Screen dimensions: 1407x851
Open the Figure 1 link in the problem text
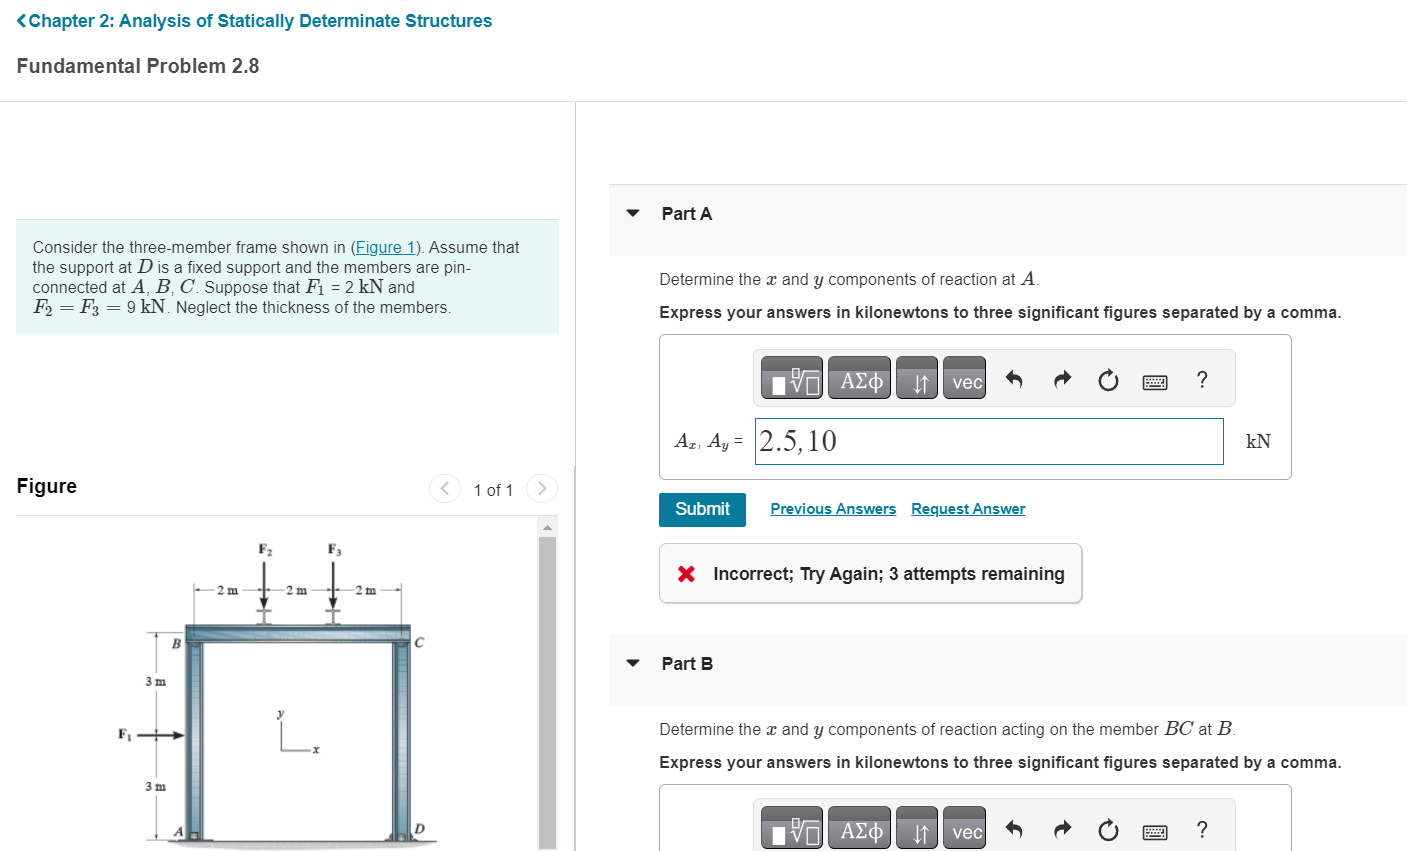point(385,247)
